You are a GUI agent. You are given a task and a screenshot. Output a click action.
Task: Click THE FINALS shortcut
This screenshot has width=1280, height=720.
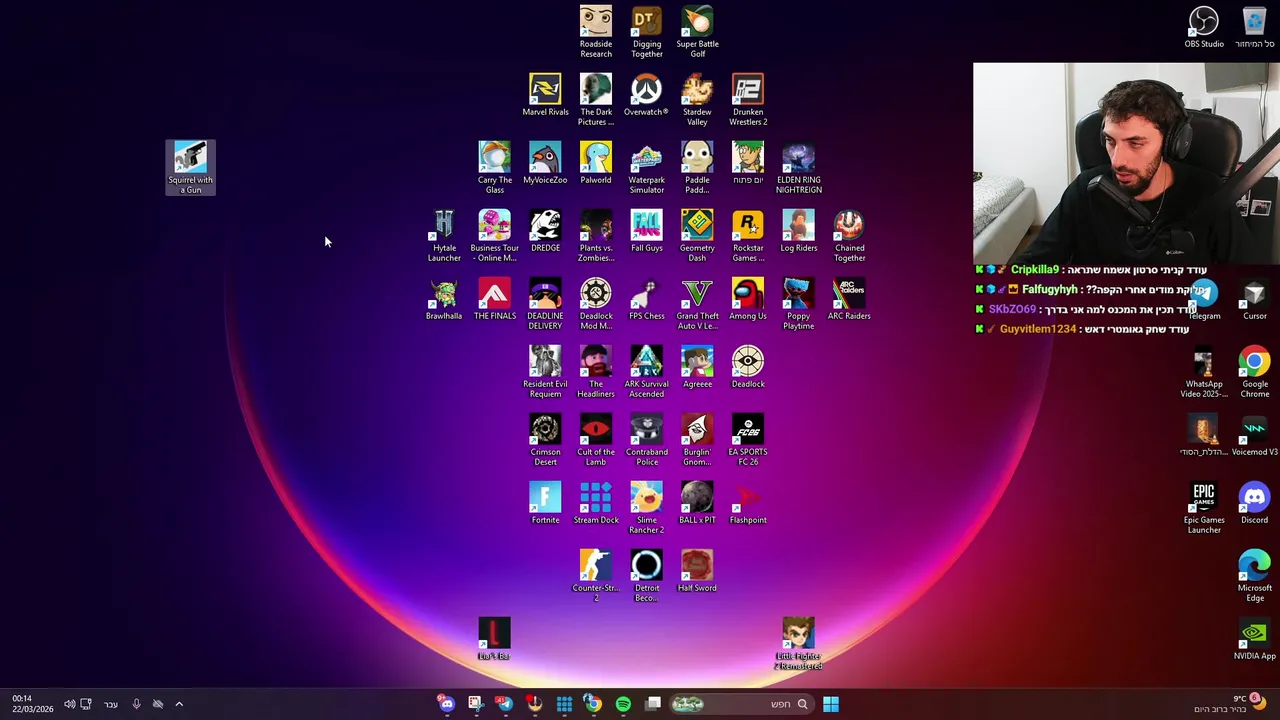pos(494,299)
